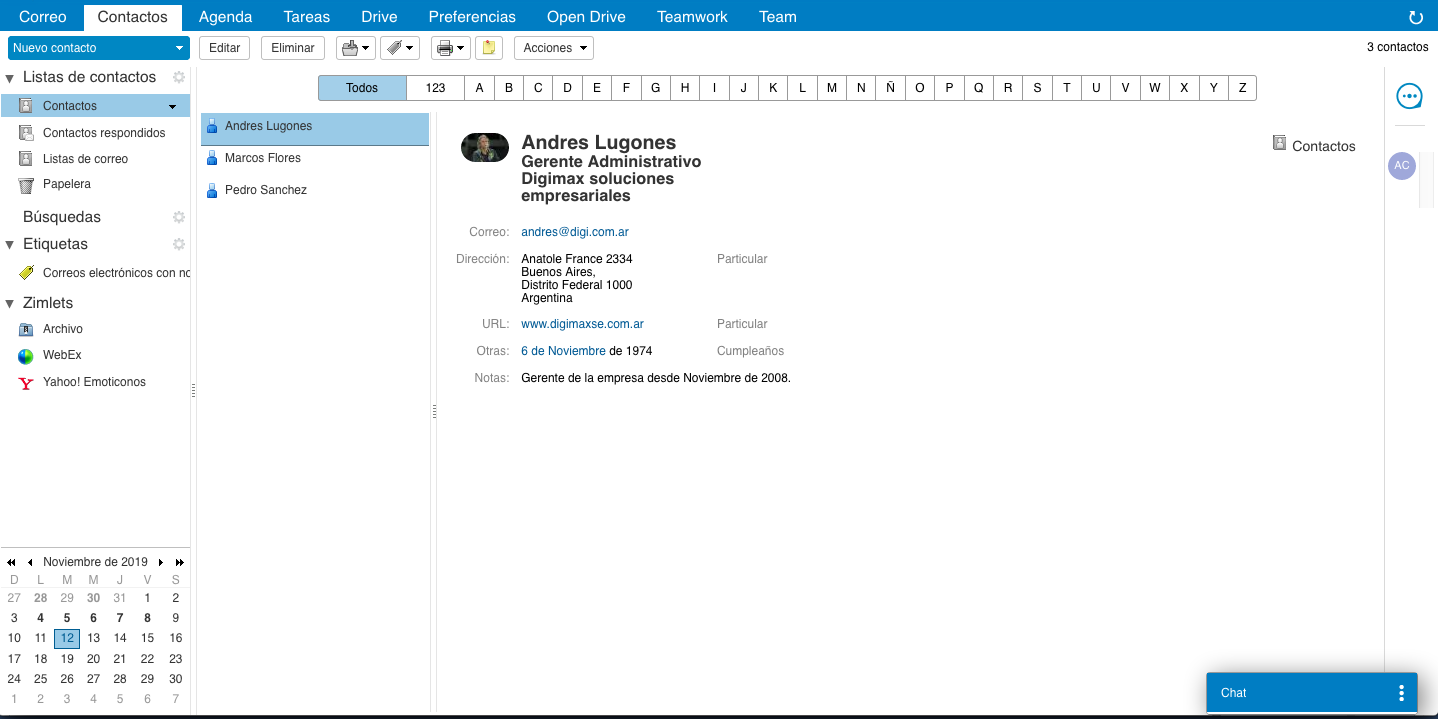Switch to Agenda tab
The image size is (1438, 719).
click(x=226, y=17)
